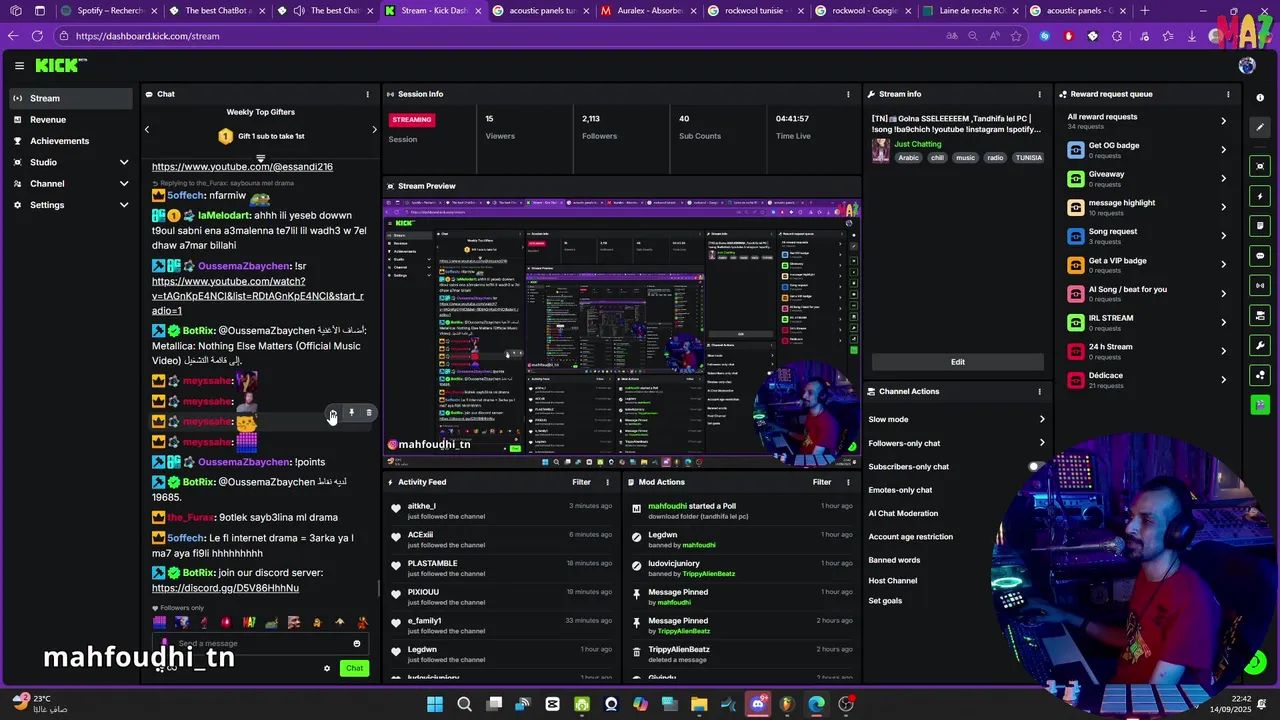Open the Channel Actions three-dot menu
Viewport: 1280px width, 720px height.
pos(1039,392)
